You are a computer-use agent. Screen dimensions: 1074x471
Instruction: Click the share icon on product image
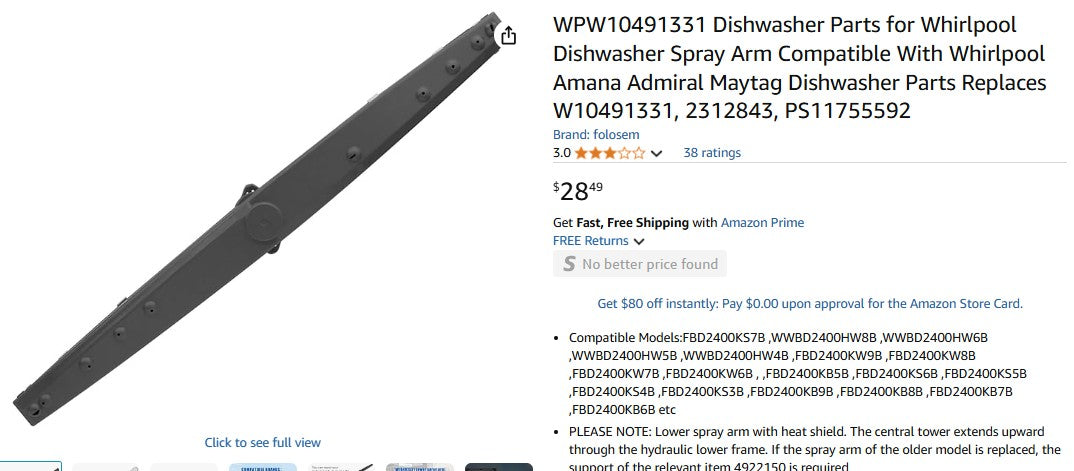coord(508,35)
